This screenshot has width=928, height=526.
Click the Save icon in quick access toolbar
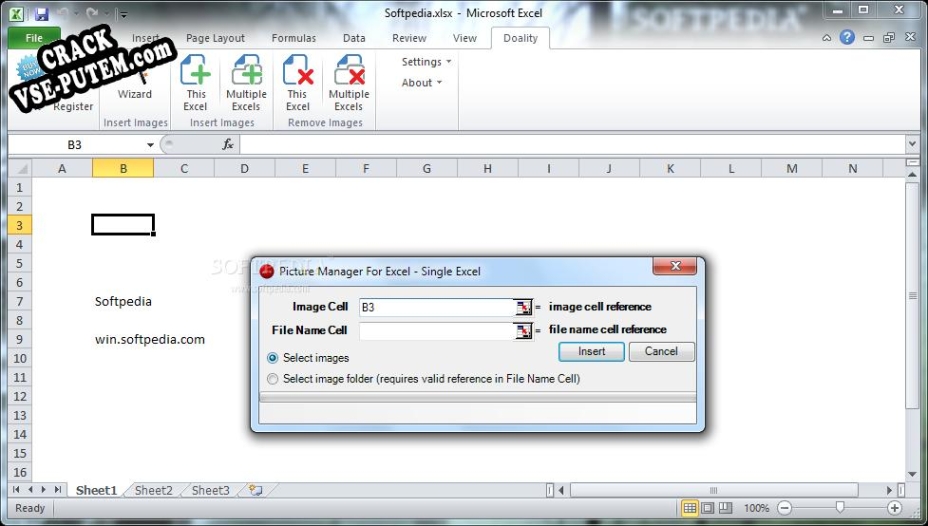pos(41,14)
